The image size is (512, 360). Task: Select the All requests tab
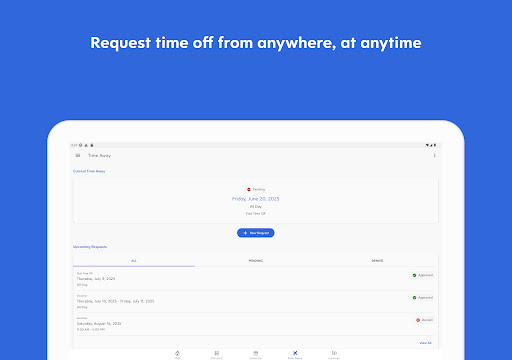[x=134, y=261]
